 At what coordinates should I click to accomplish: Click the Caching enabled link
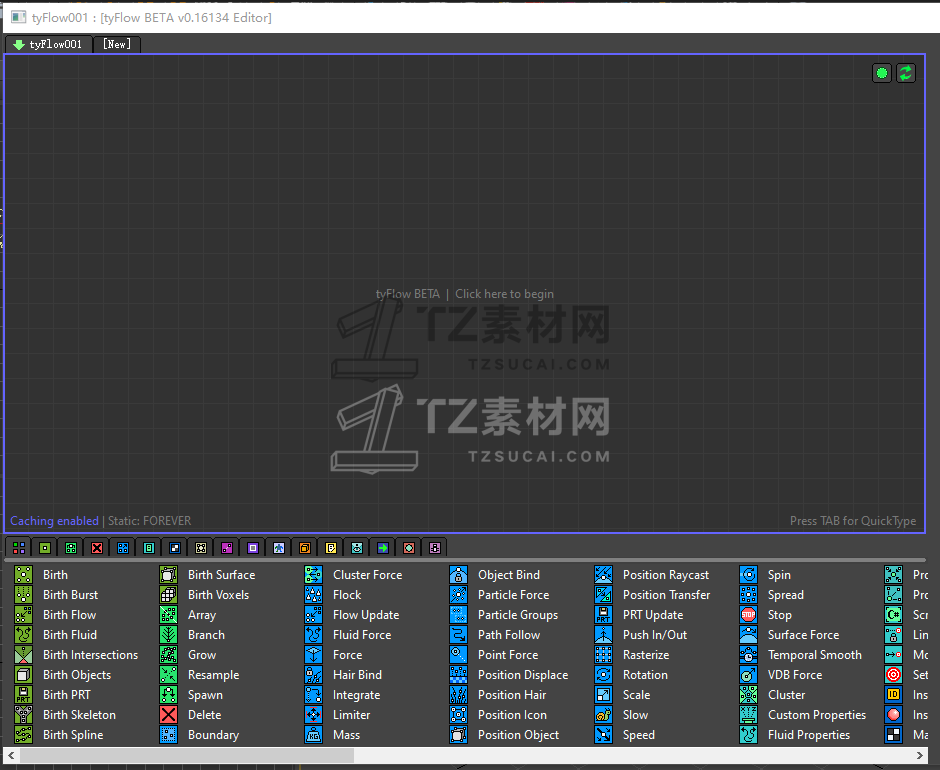pos(55,521)
